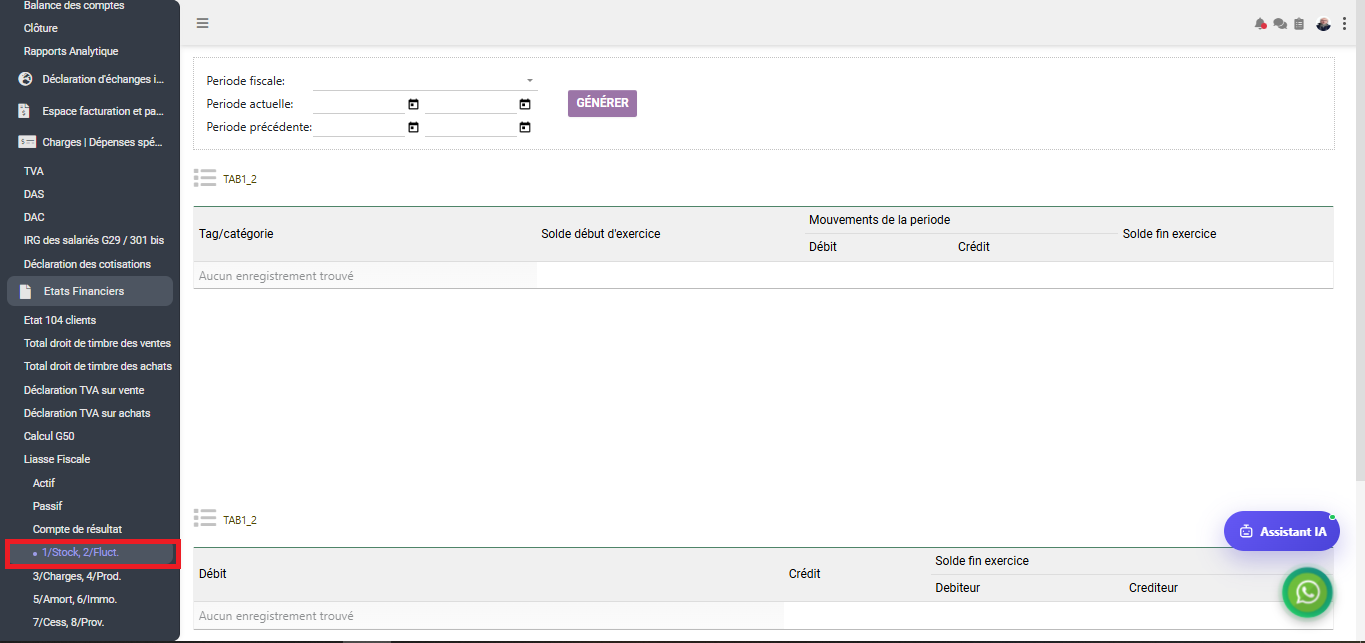Open calendar for Periode précédente start date
Screen dimensions: 1365x643
point(413,127)
